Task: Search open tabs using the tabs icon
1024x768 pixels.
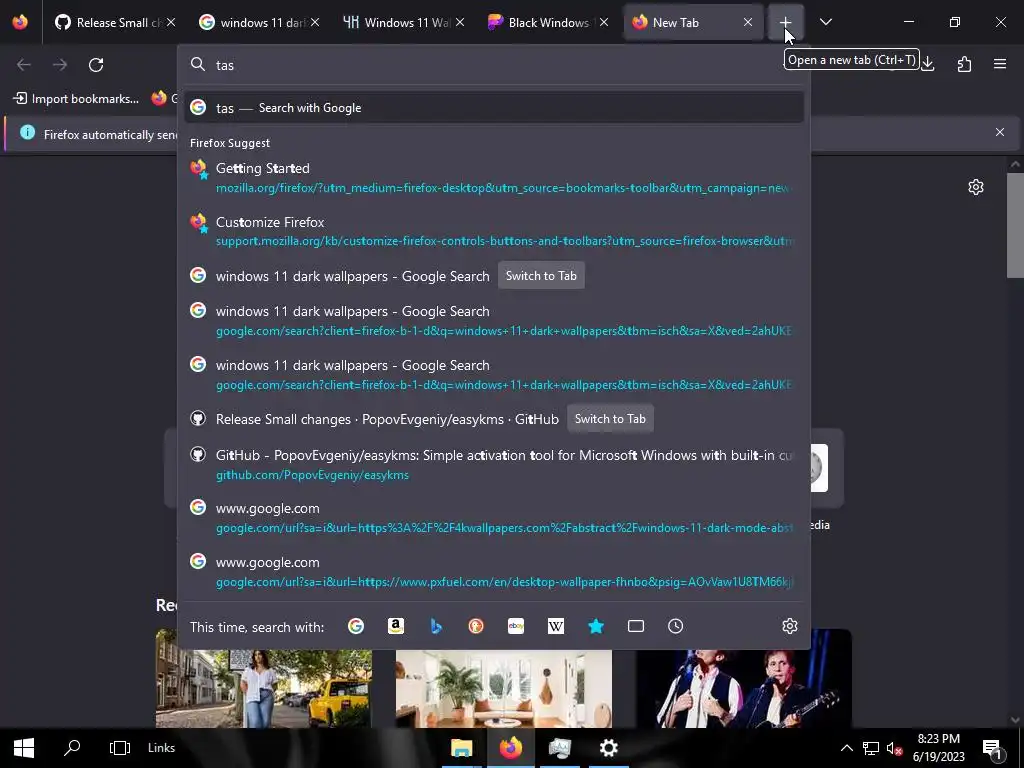Action: [x=635, y=626]
